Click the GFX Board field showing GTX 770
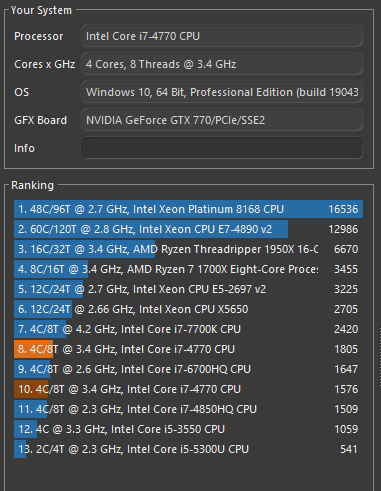 pyautogui.click(x=222, y=120)
